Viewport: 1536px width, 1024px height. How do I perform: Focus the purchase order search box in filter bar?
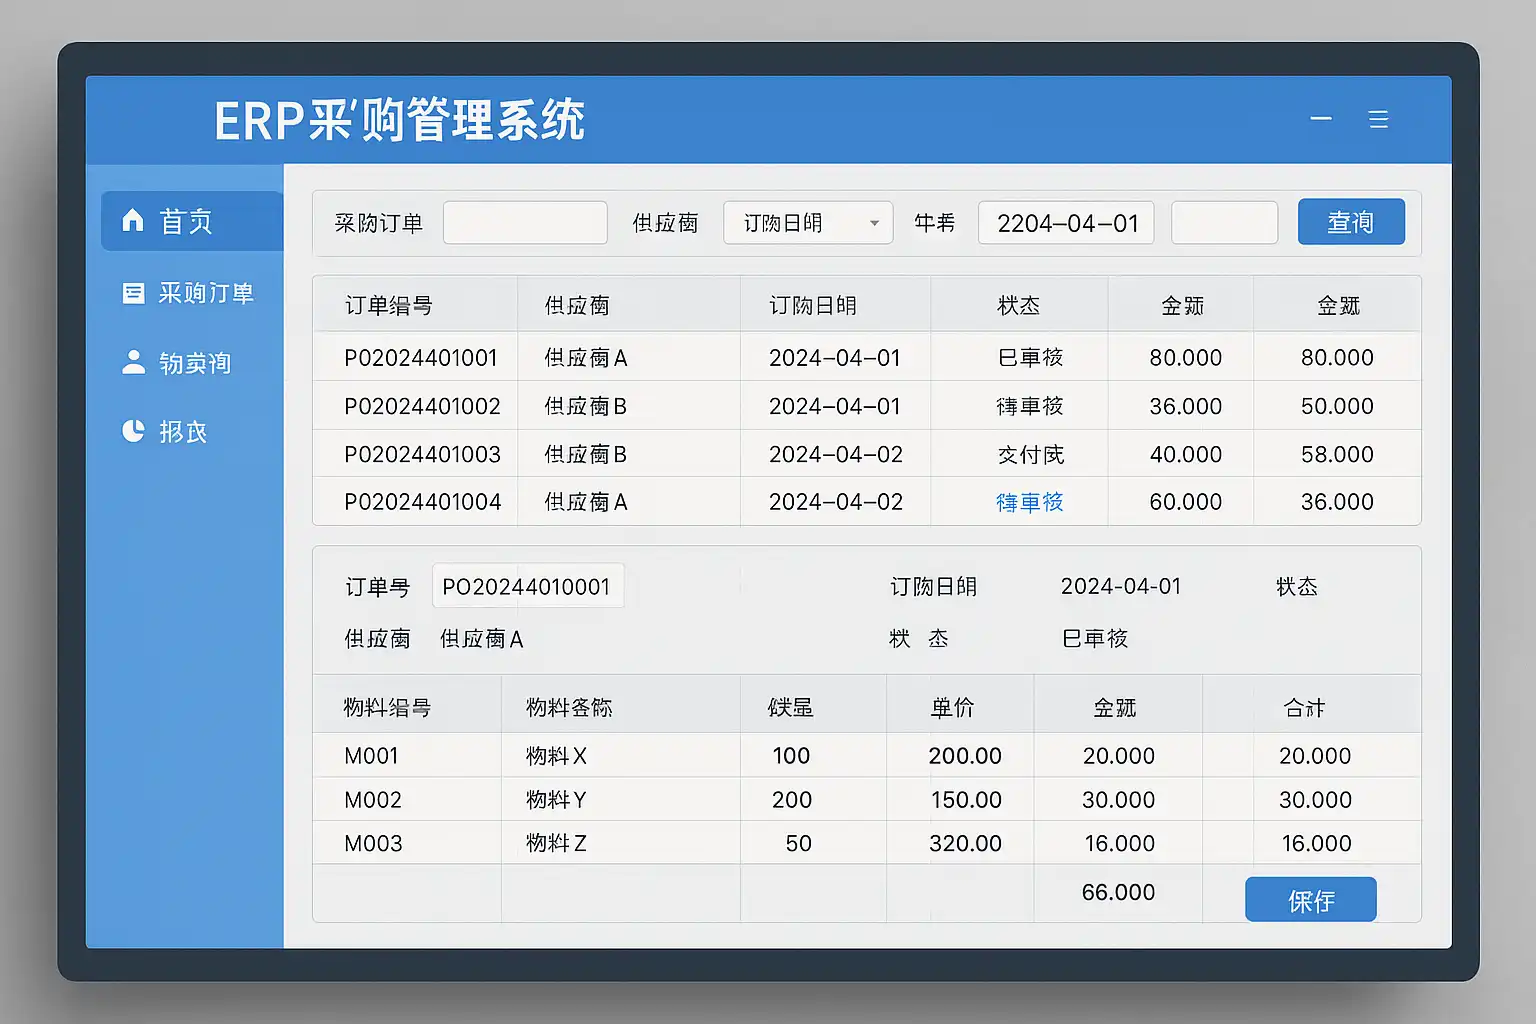click(x=525, y=222)
